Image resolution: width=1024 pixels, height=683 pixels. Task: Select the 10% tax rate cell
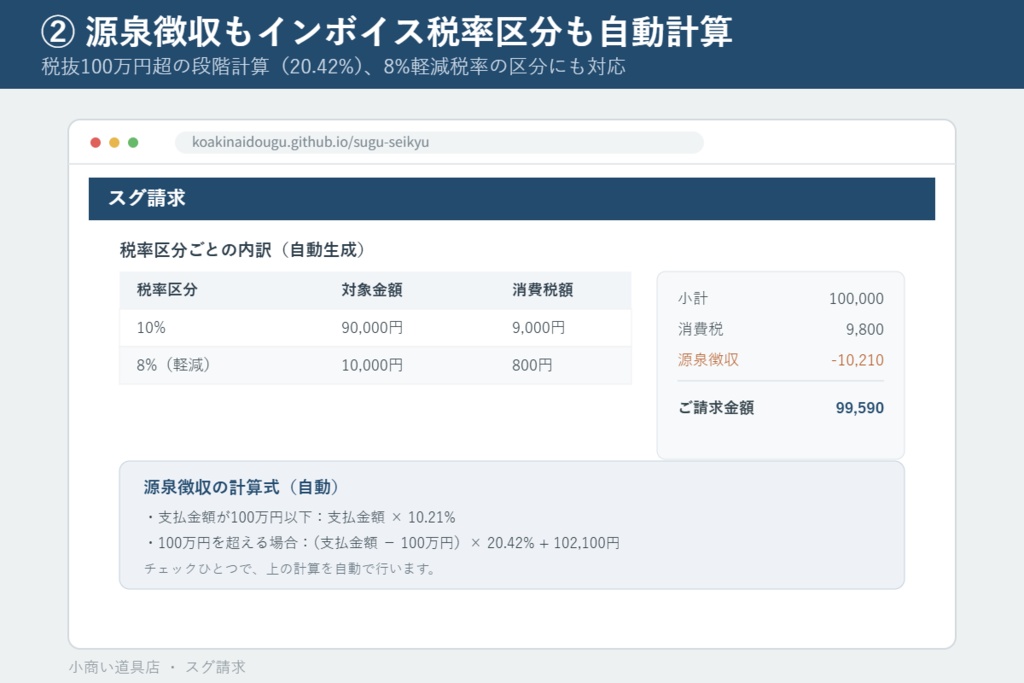151,328
